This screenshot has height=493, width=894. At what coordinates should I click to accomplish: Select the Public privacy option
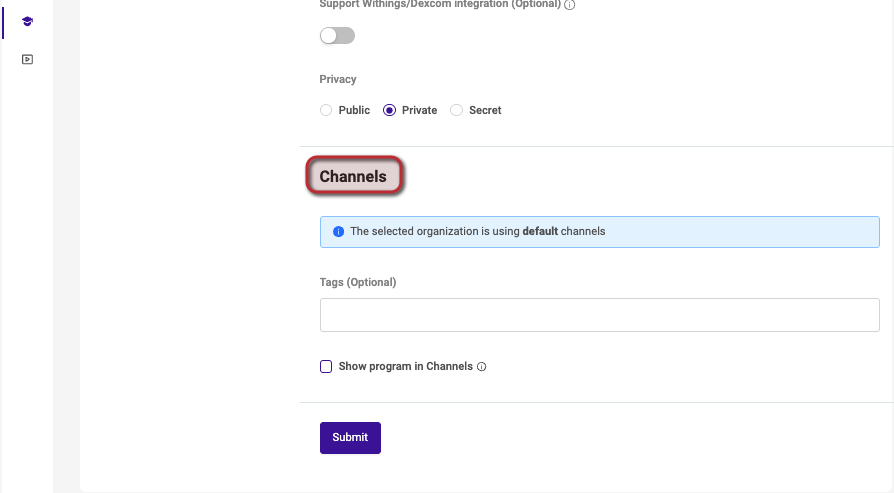326,110
